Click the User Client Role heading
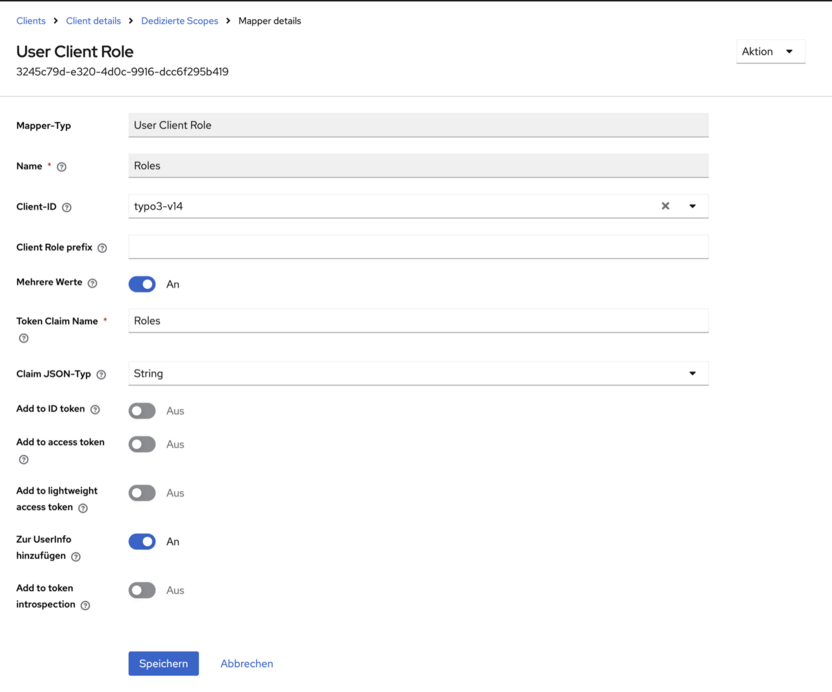 tap(75, 51)
